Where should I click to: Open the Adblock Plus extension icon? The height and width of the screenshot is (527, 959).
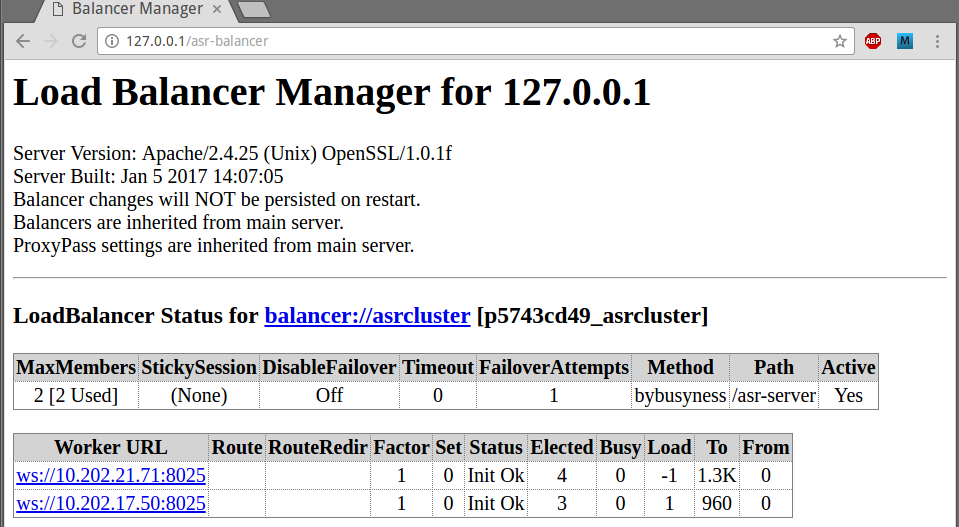[x=873, y=42]
